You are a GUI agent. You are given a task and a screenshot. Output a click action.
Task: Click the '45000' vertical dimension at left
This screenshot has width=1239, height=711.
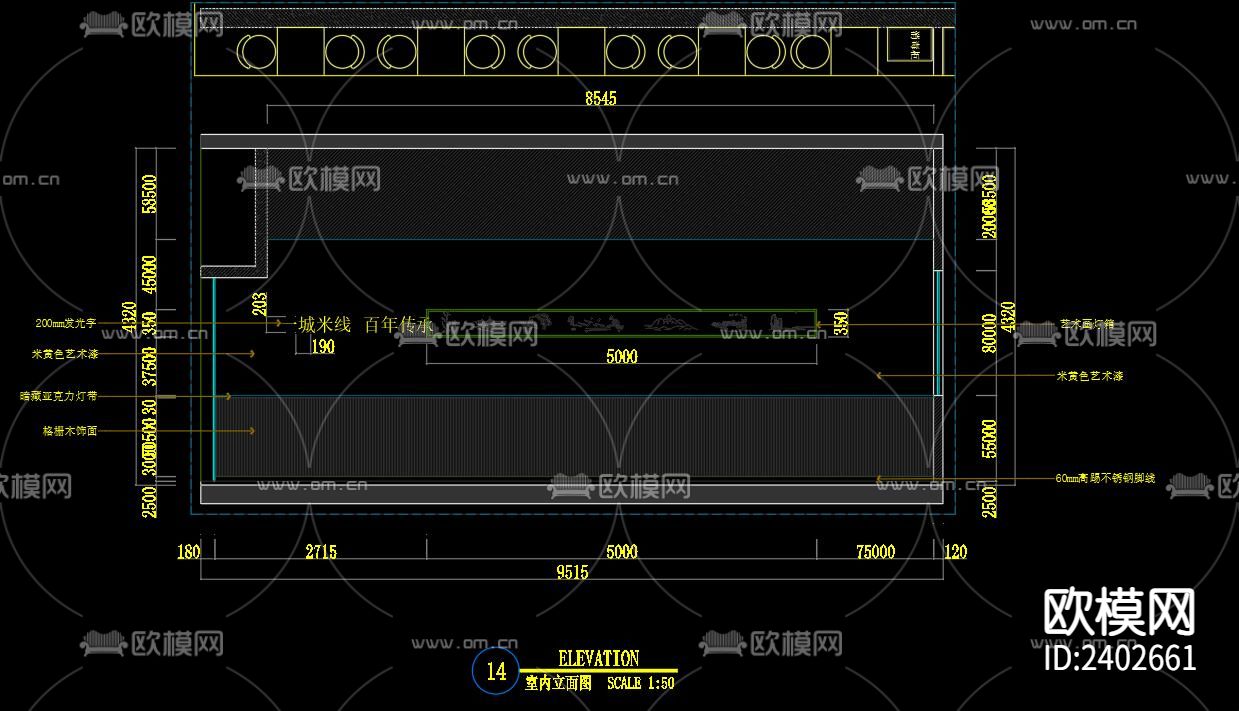(x=149, y=275)
